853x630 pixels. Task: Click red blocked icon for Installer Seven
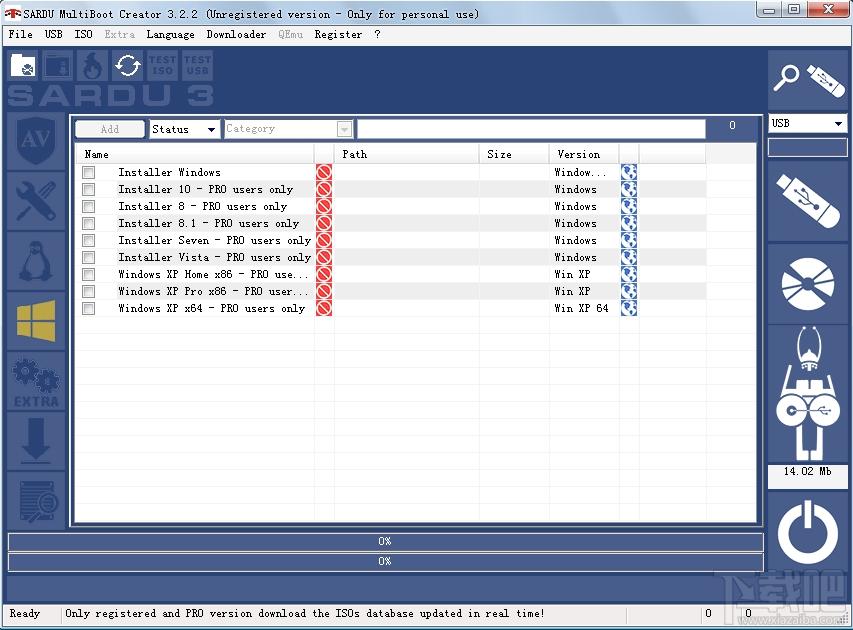tap(324, 240)
